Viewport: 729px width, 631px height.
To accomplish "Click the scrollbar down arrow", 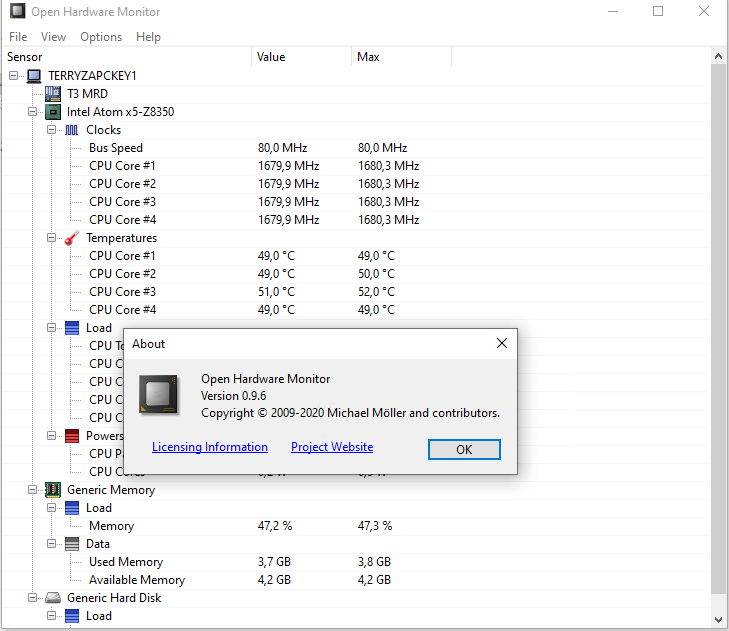I will (718, 620).
